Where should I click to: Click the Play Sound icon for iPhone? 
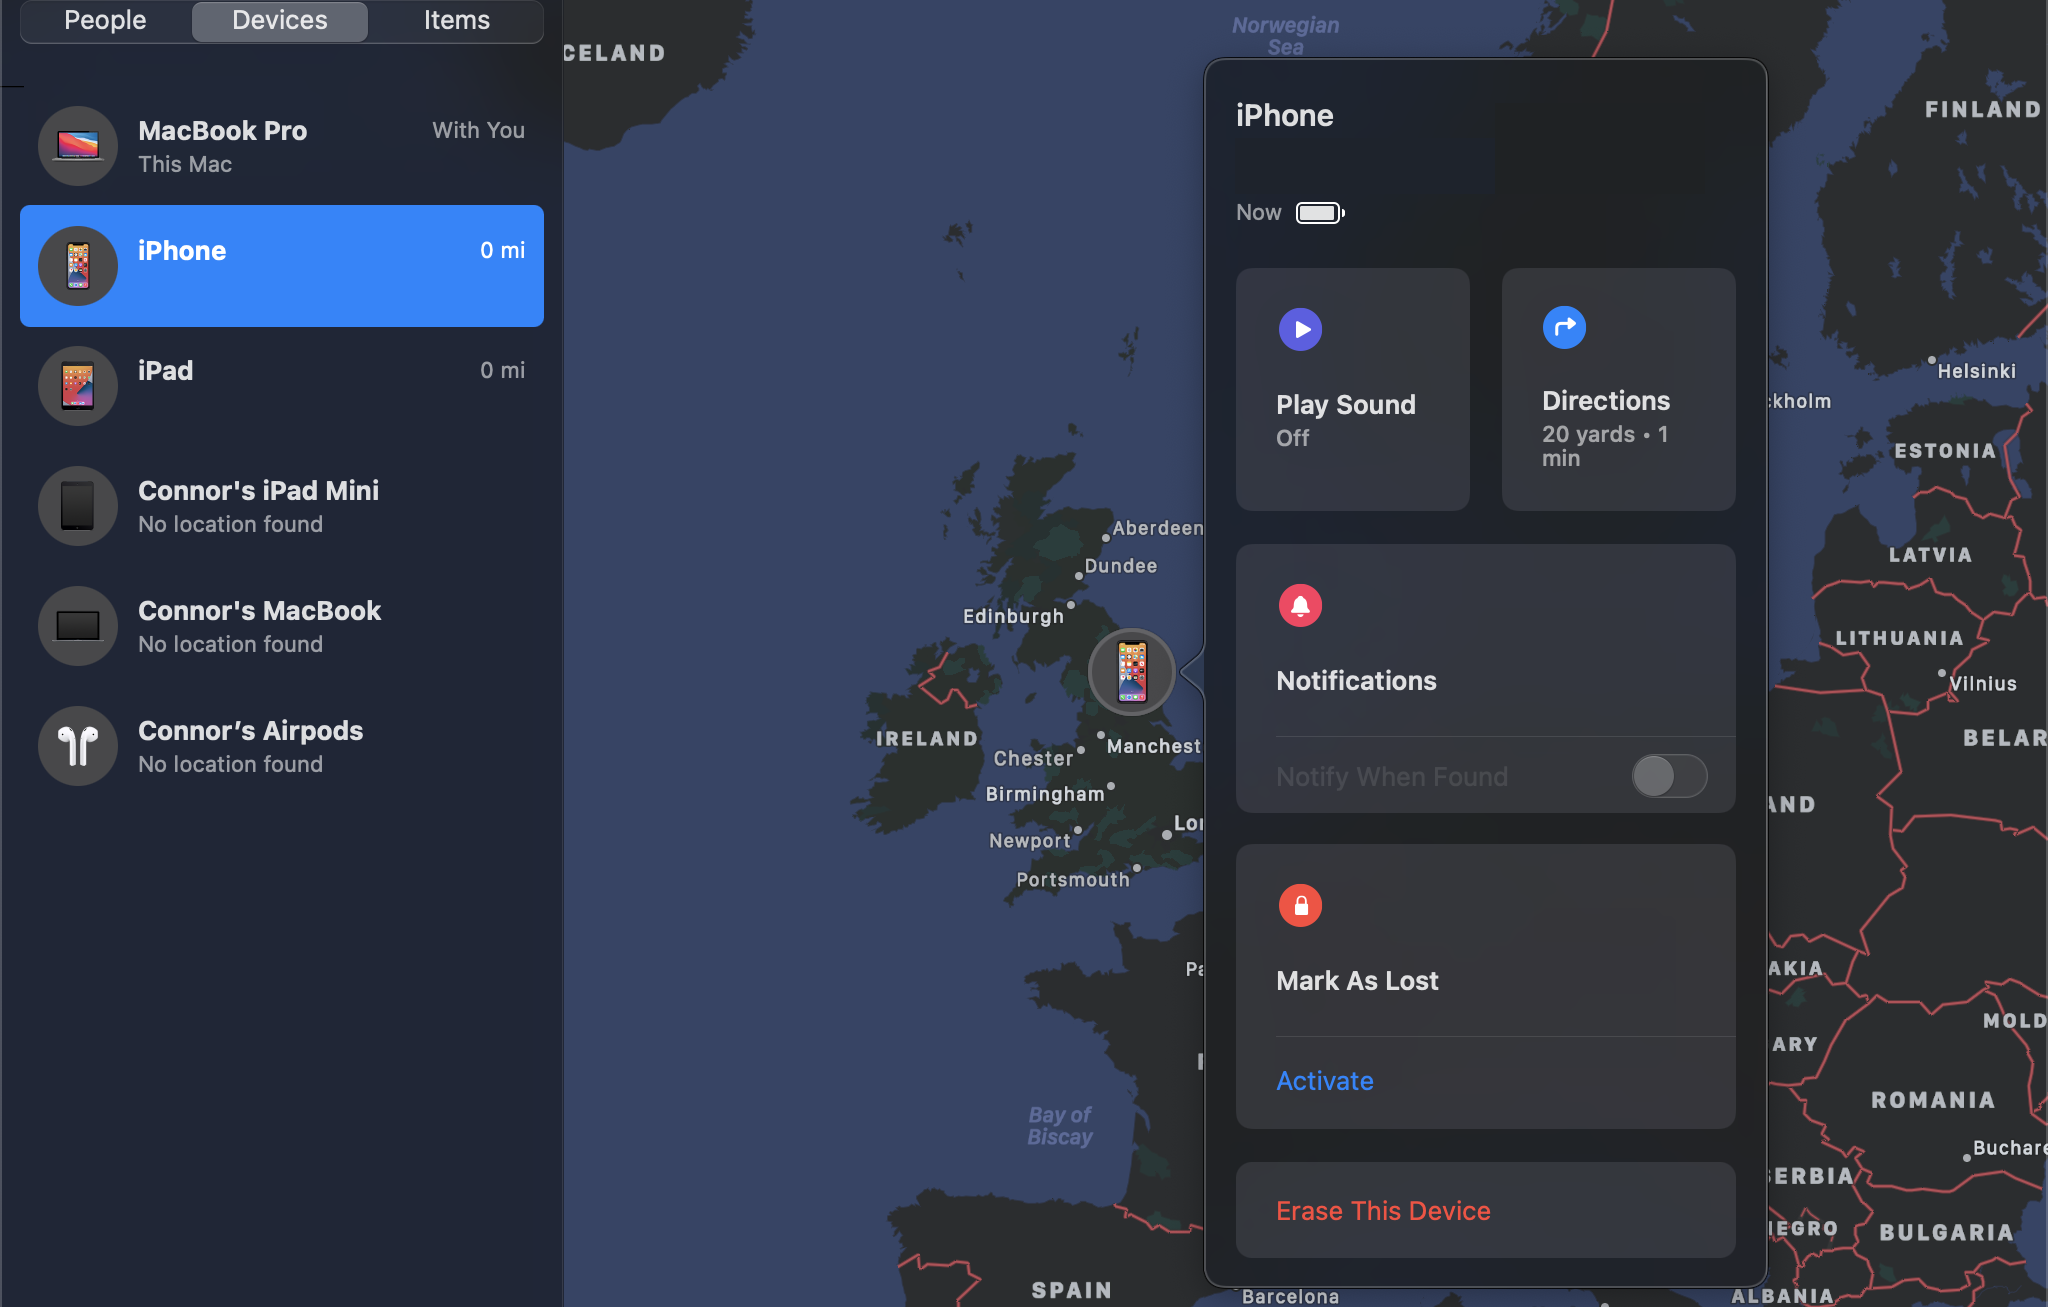1299,328
